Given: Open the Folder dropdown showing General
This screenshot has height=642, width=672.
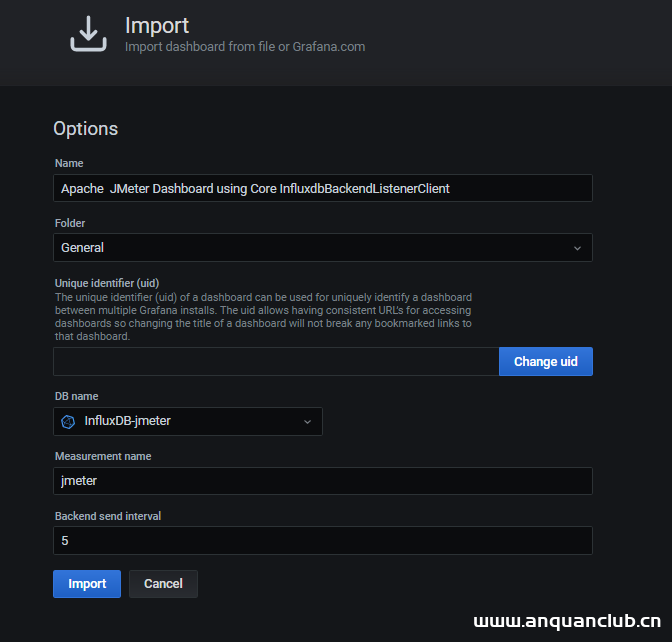Looking at the screenshot, I should pyautogui.click(x=323, y=248).
